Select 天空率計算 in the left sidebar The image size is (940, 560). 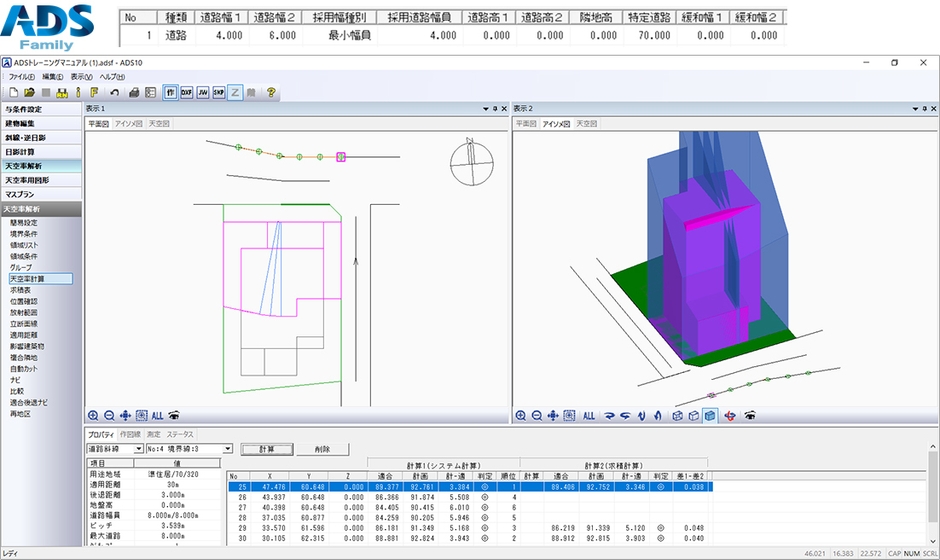point(26,278)
